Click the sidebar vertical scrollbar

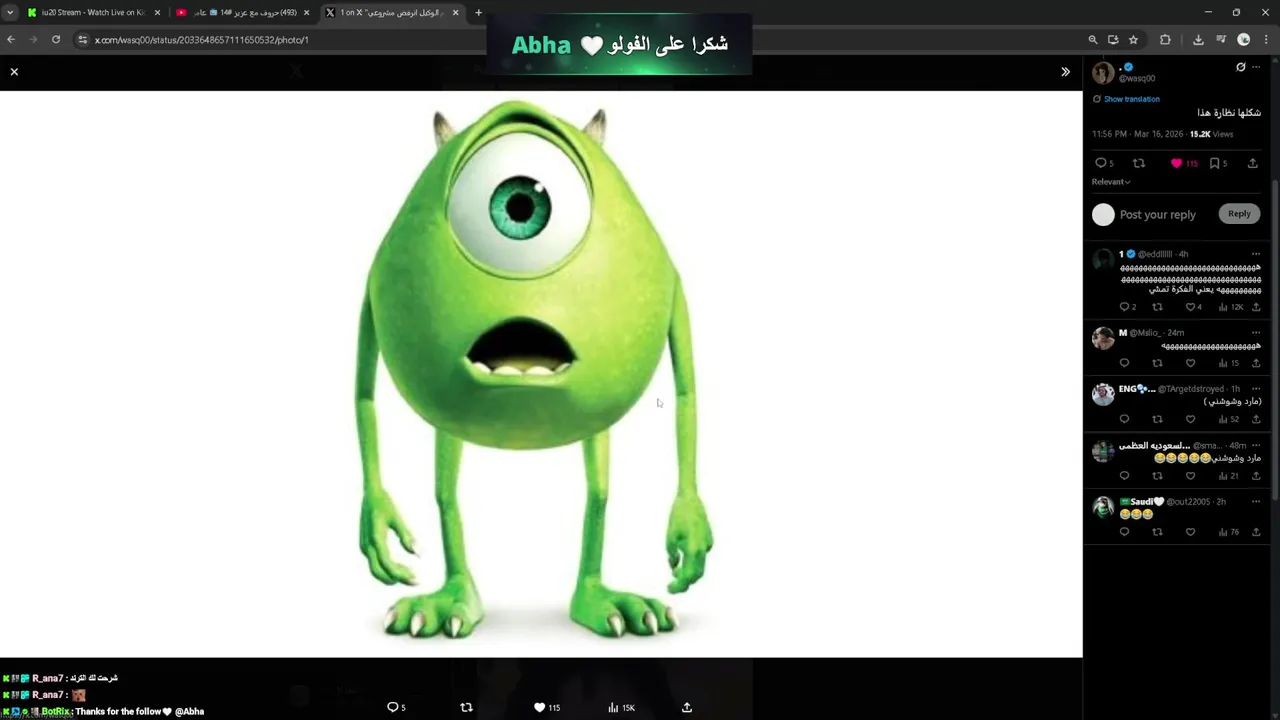1275,340
